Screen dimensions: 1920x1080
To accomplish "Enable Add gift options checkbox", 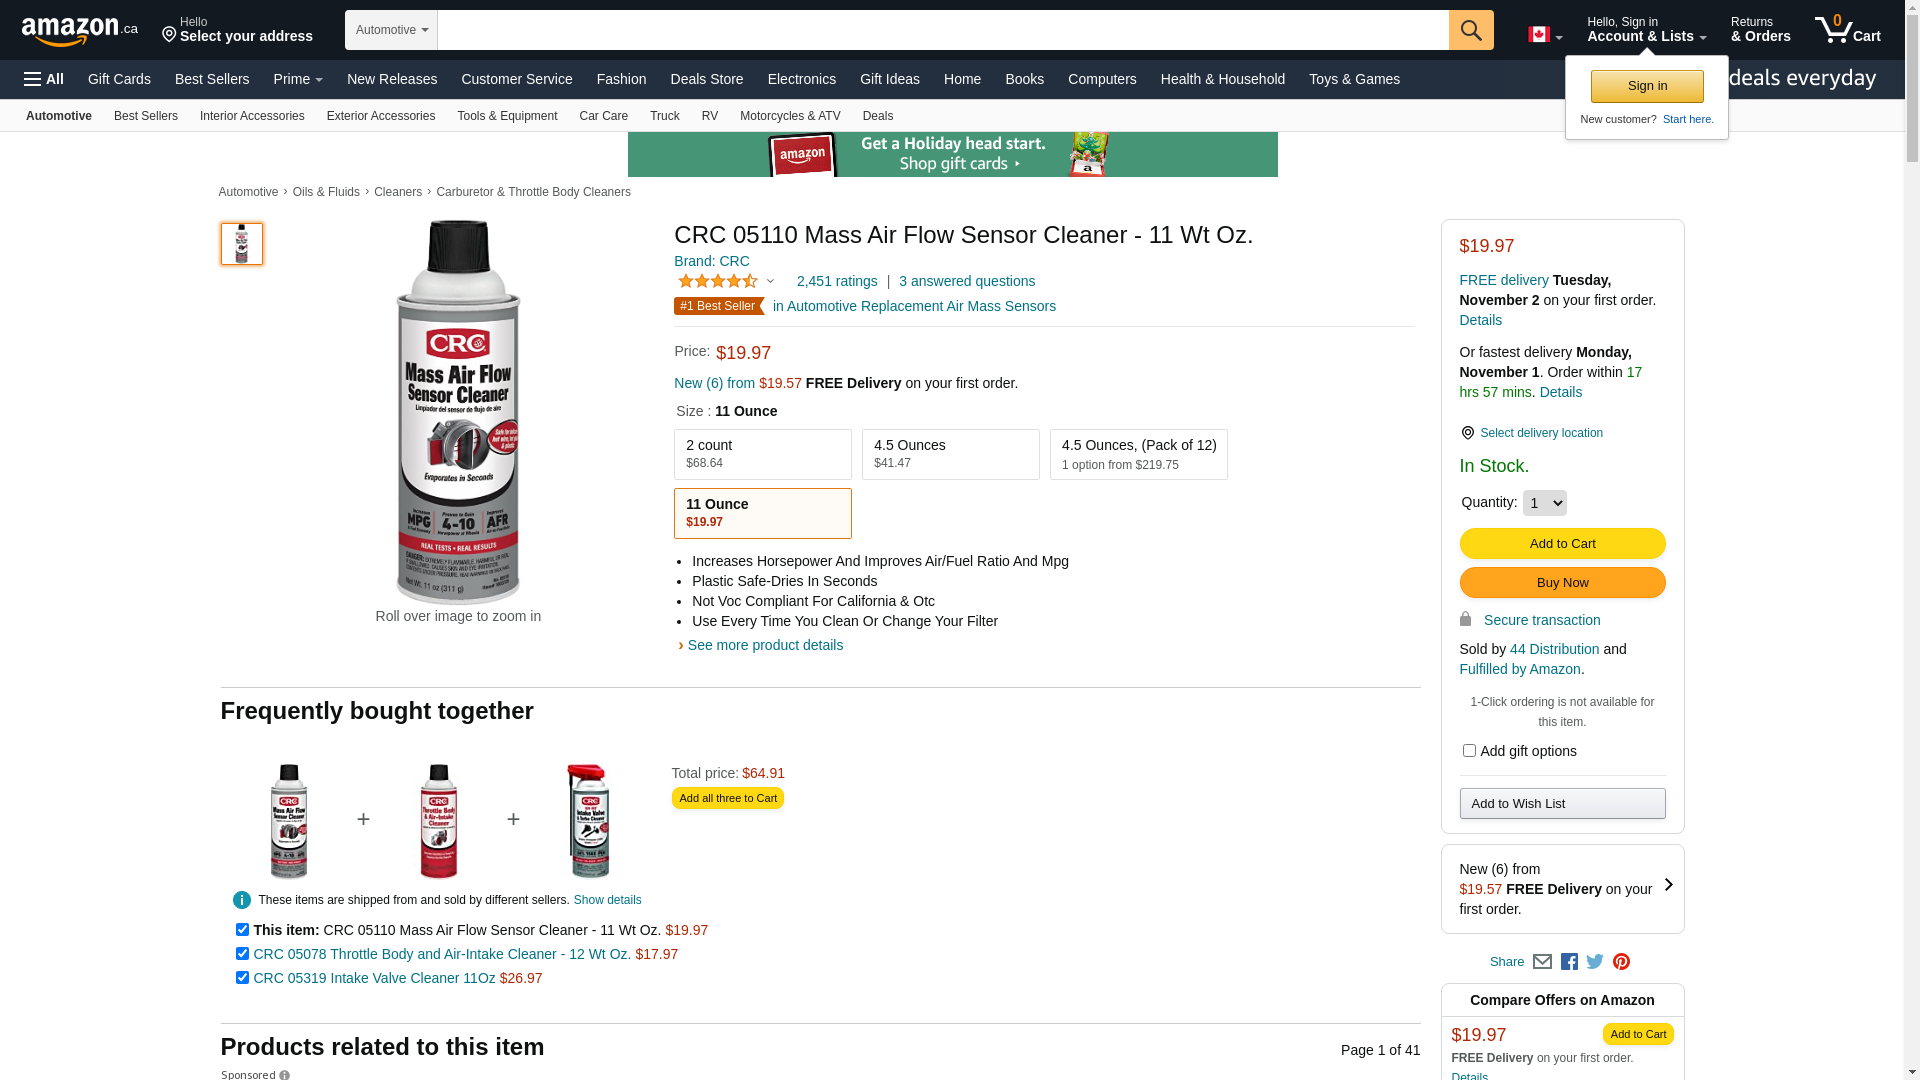I will pos(1469,751).
